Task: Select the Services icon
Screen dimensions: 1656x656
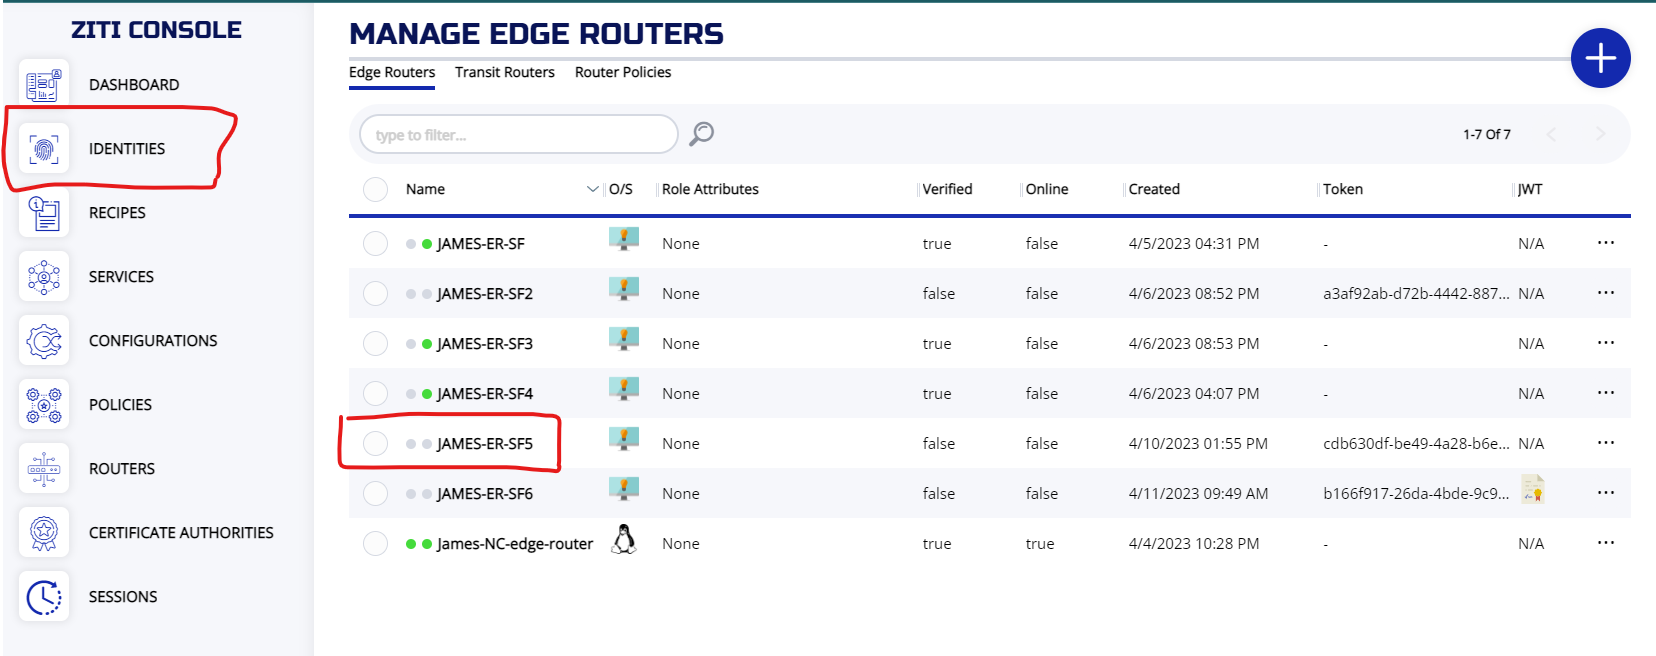Action: click(44, 277)
